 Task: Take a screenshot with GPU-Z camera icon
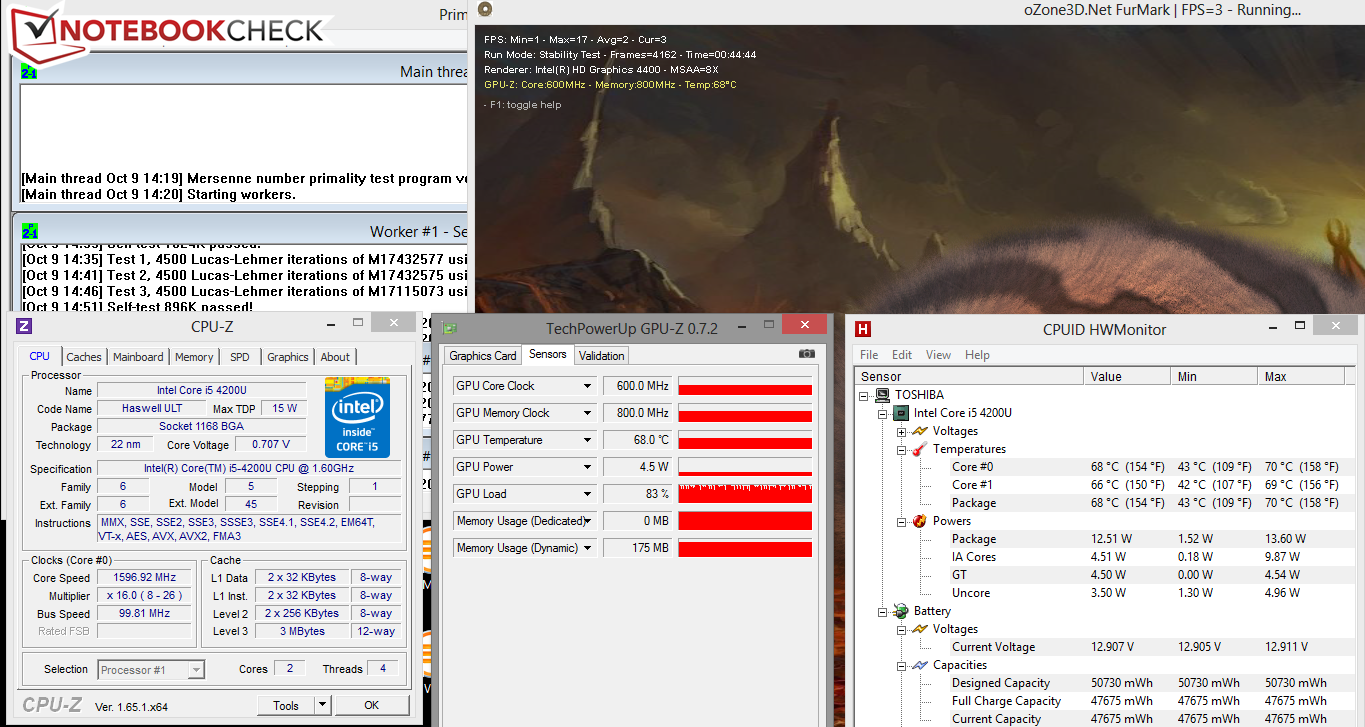pyautogui.click(x=806, y=354)
